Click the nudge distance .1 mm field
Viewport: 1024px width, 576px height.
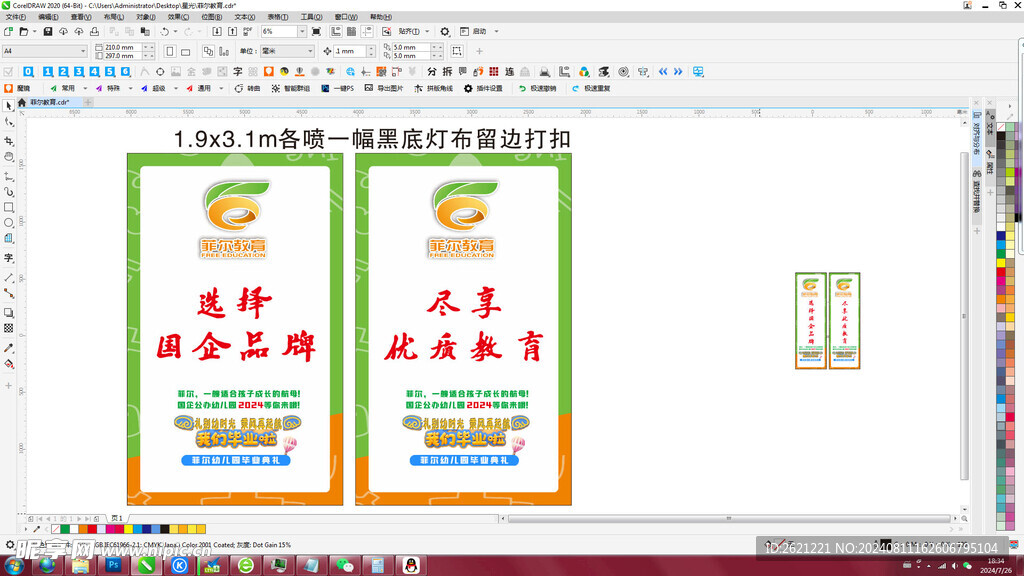(350, 51)
